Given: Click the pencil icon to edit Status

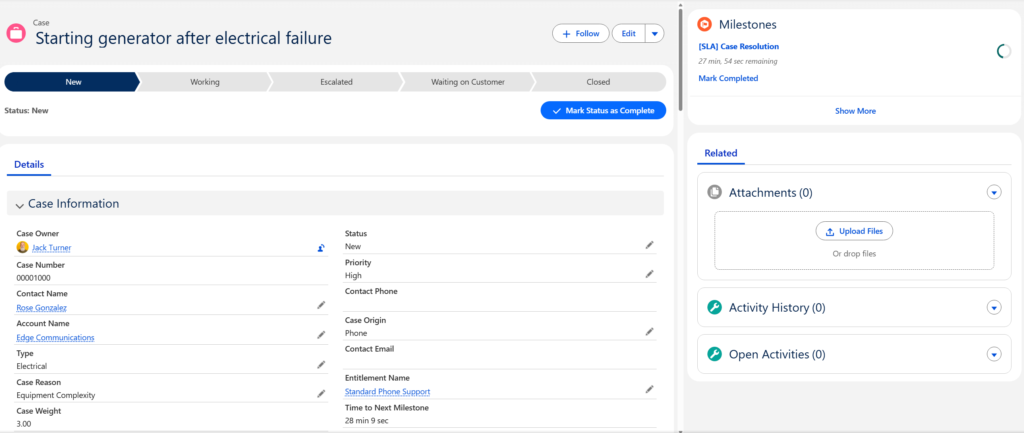Looking at the screenshot, I should [x=649, y=244].
